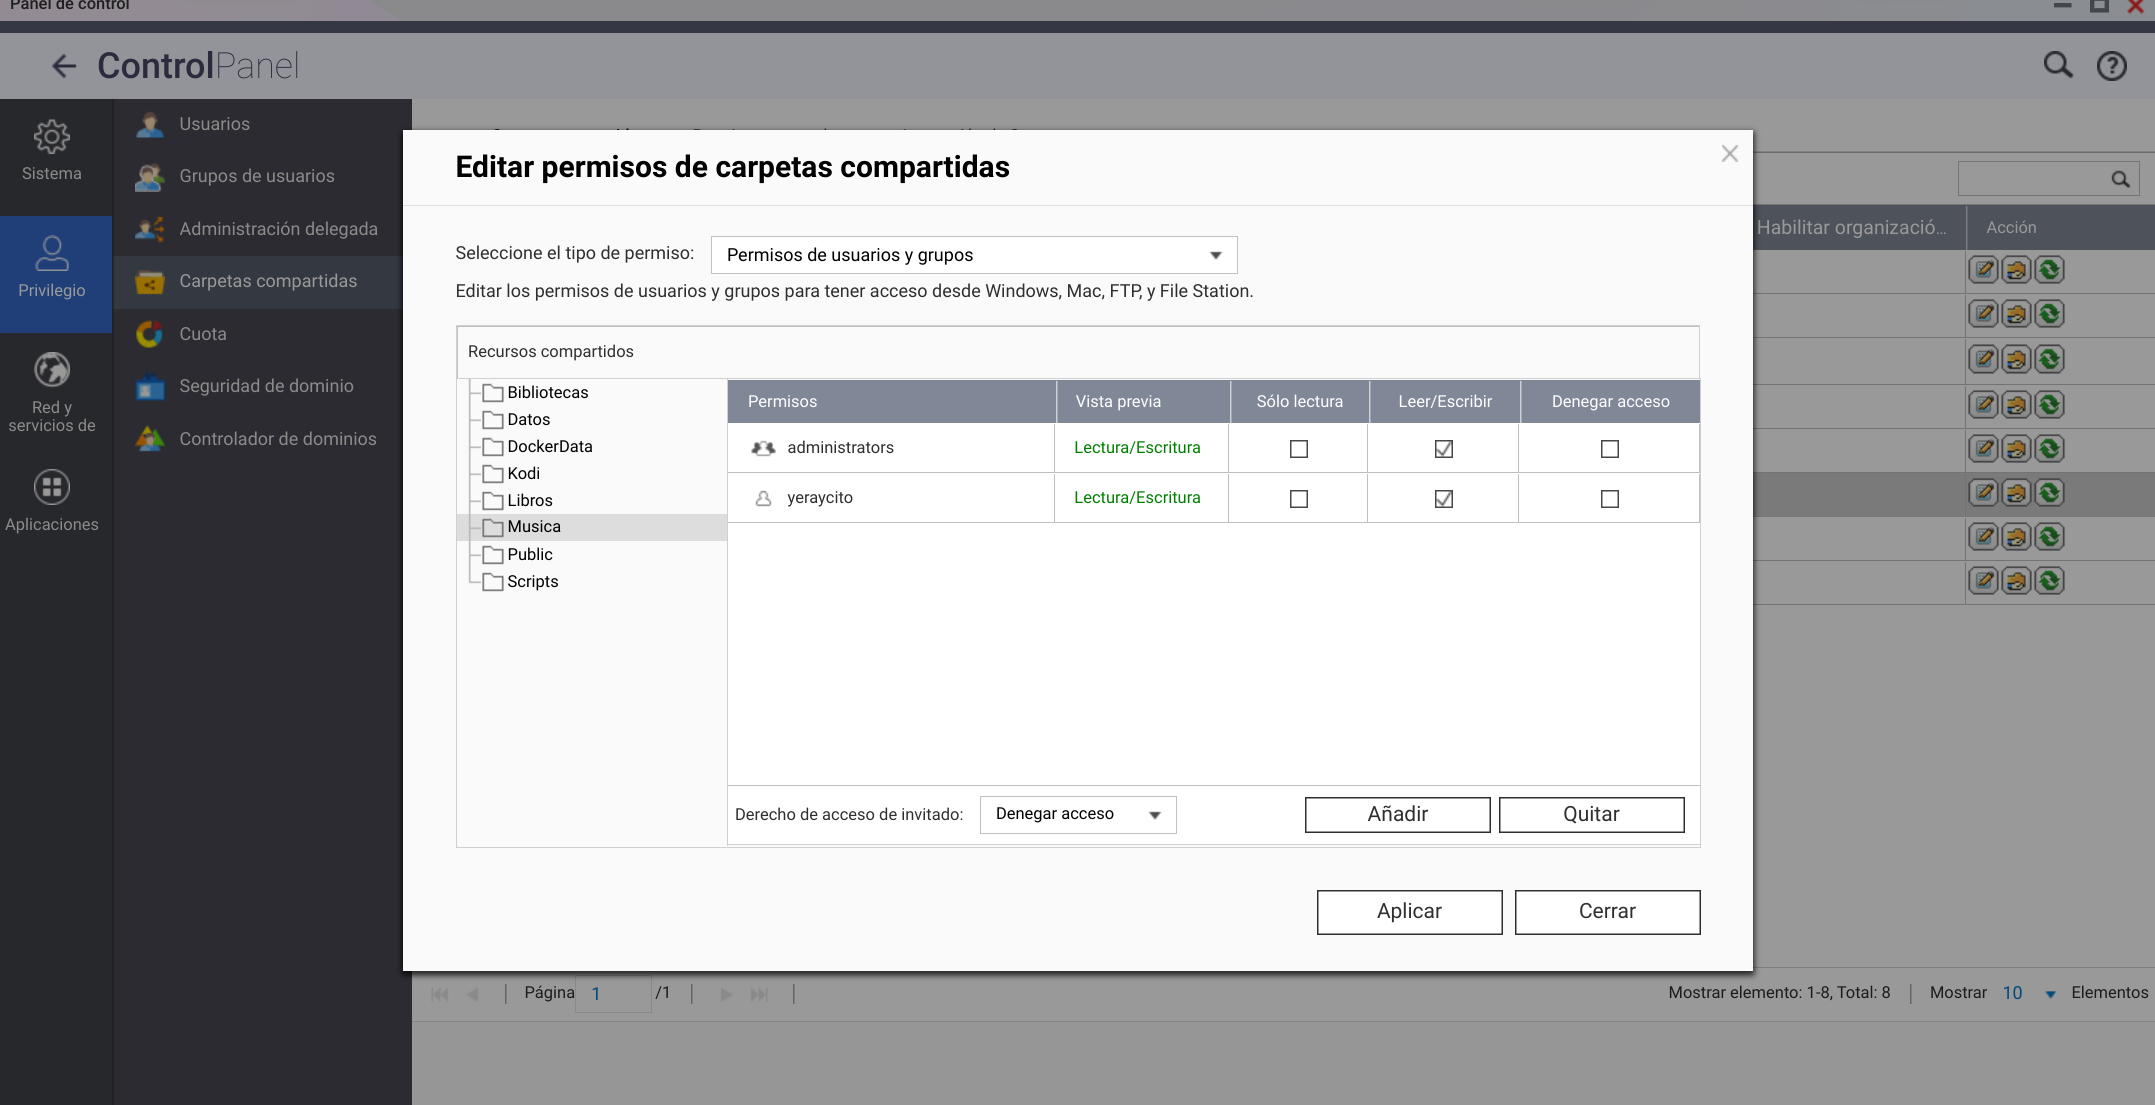Open the Sistema gear section

point(52,152)
